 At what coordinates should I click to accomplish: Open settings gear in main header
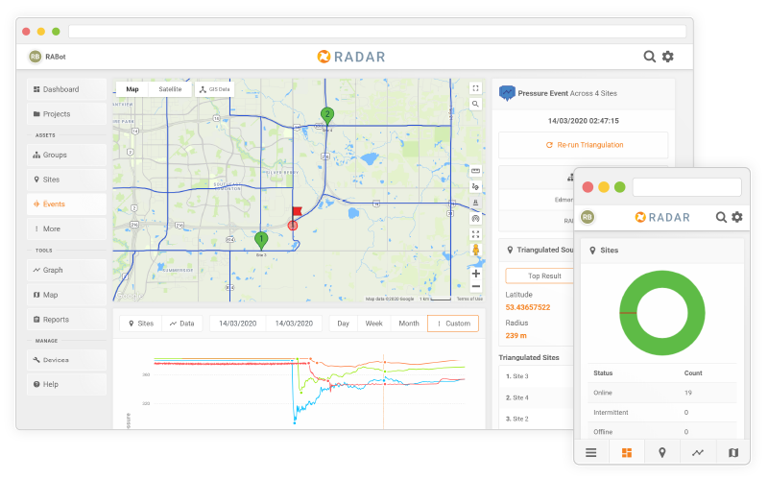(668, 57)
